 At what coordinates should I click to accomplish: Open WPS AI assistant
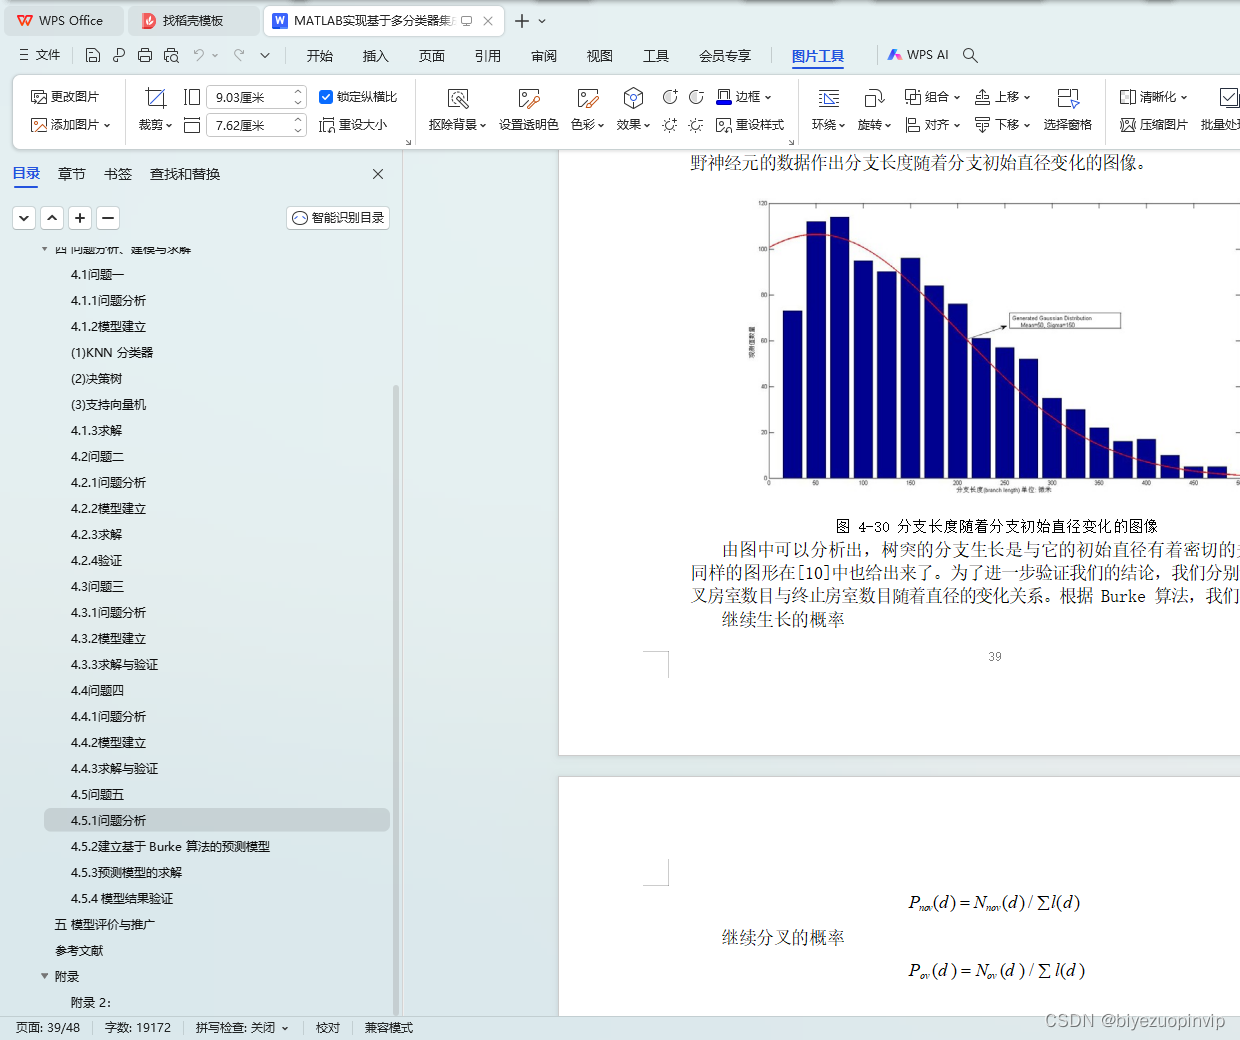[x=918, y=55]
